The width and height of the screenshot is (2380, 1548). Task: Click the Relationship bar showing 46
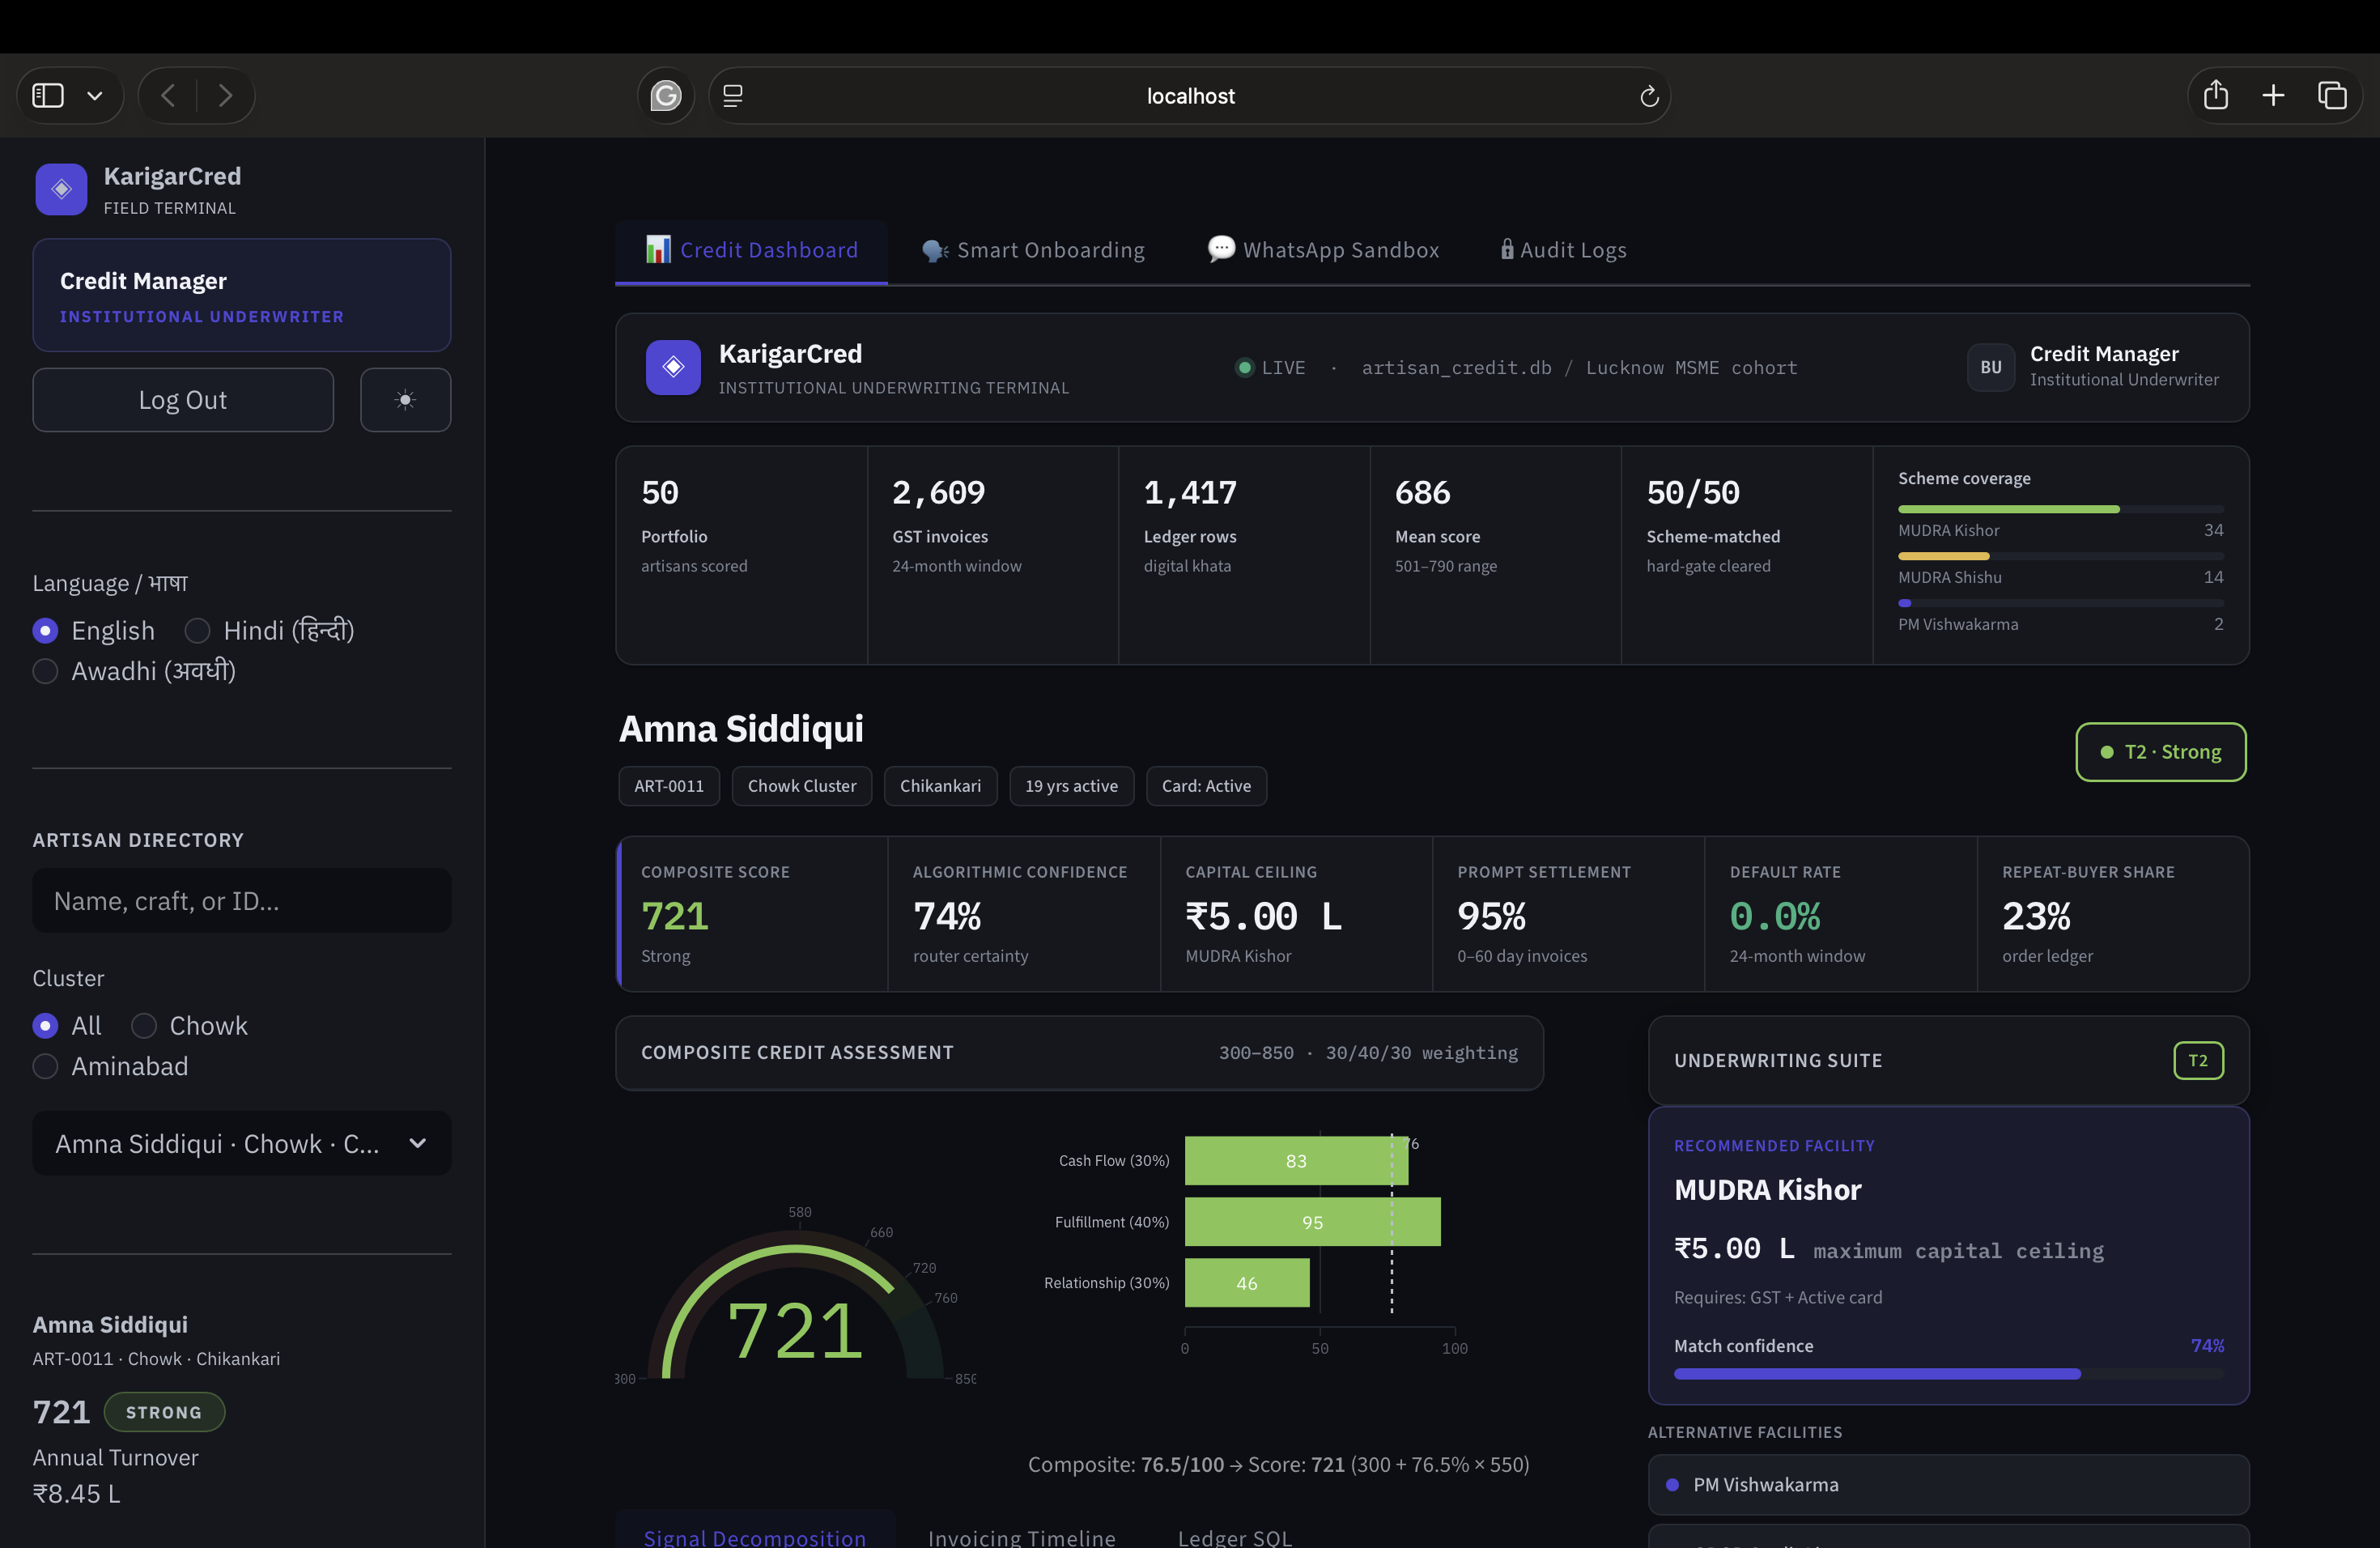[x=1247, y=1283]
